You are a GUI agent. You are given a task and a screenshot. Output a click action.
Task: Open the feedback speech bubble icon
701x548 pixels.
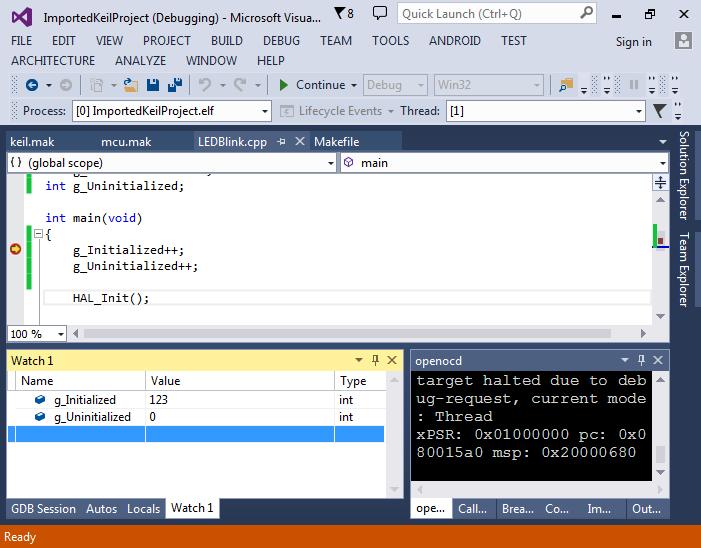pyautogui.click(x=380, y=13)
